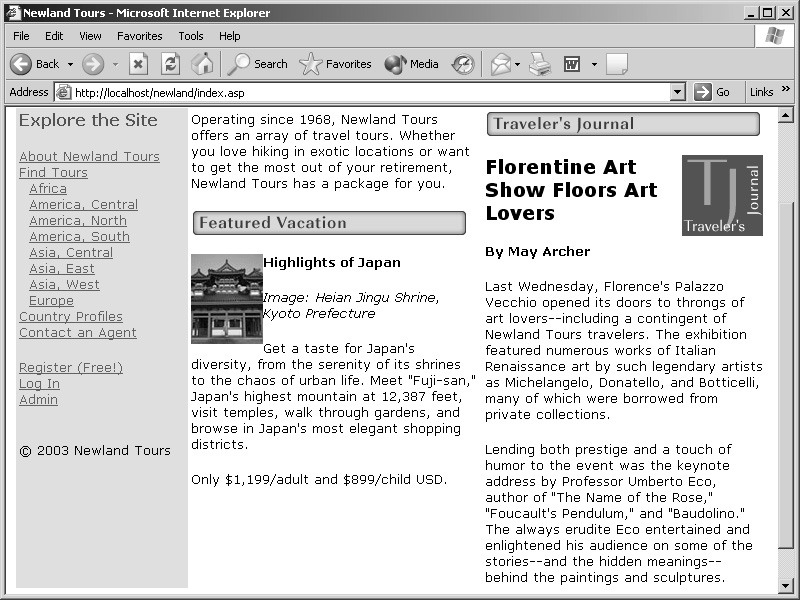Open the View menu
The image size is (800, 600).
[x=90, y=36]
